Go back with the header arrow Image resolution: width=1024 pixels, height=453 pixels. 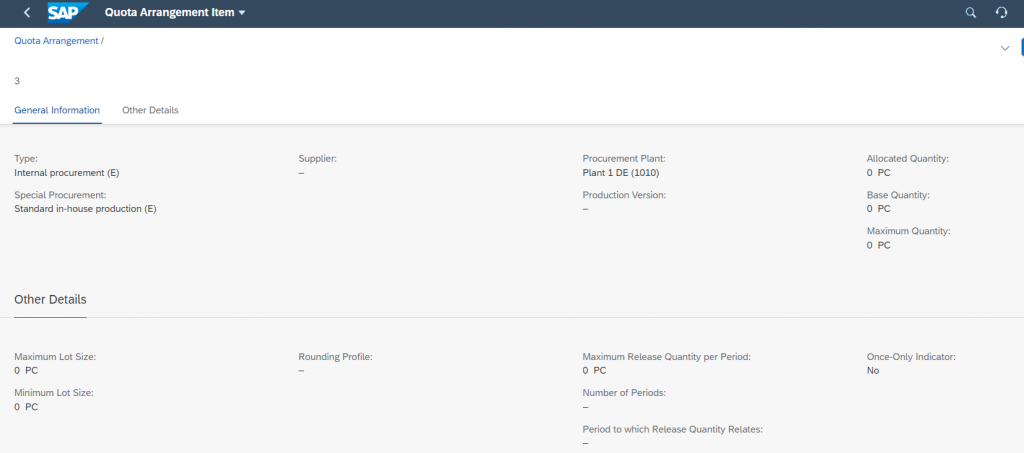tap(27, 12)
